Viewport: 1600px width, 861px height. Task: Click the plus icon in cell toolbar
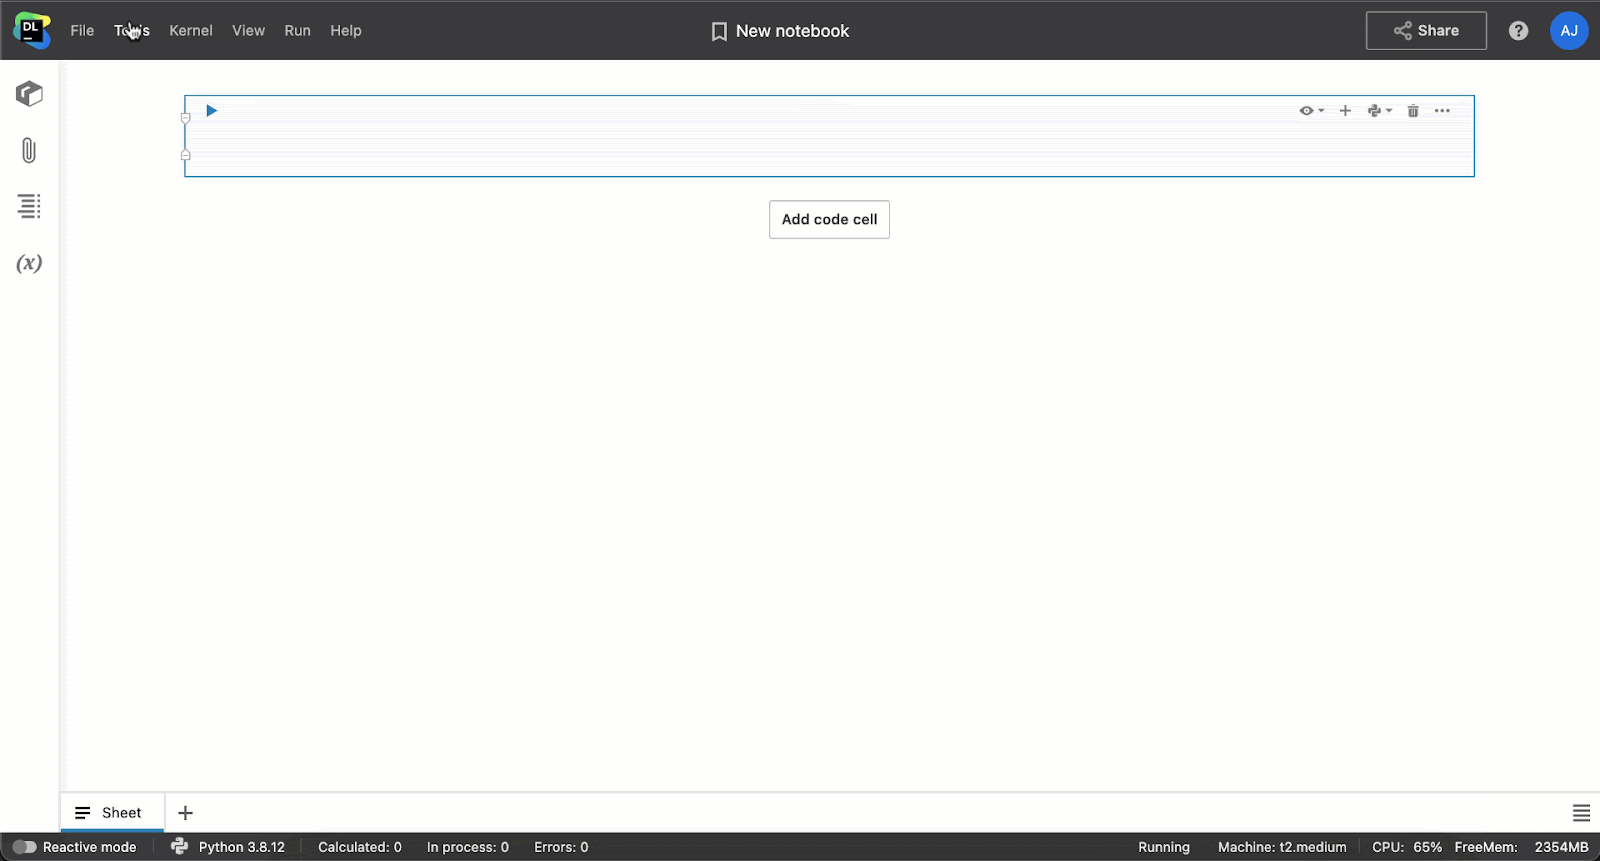point(1345,111)
